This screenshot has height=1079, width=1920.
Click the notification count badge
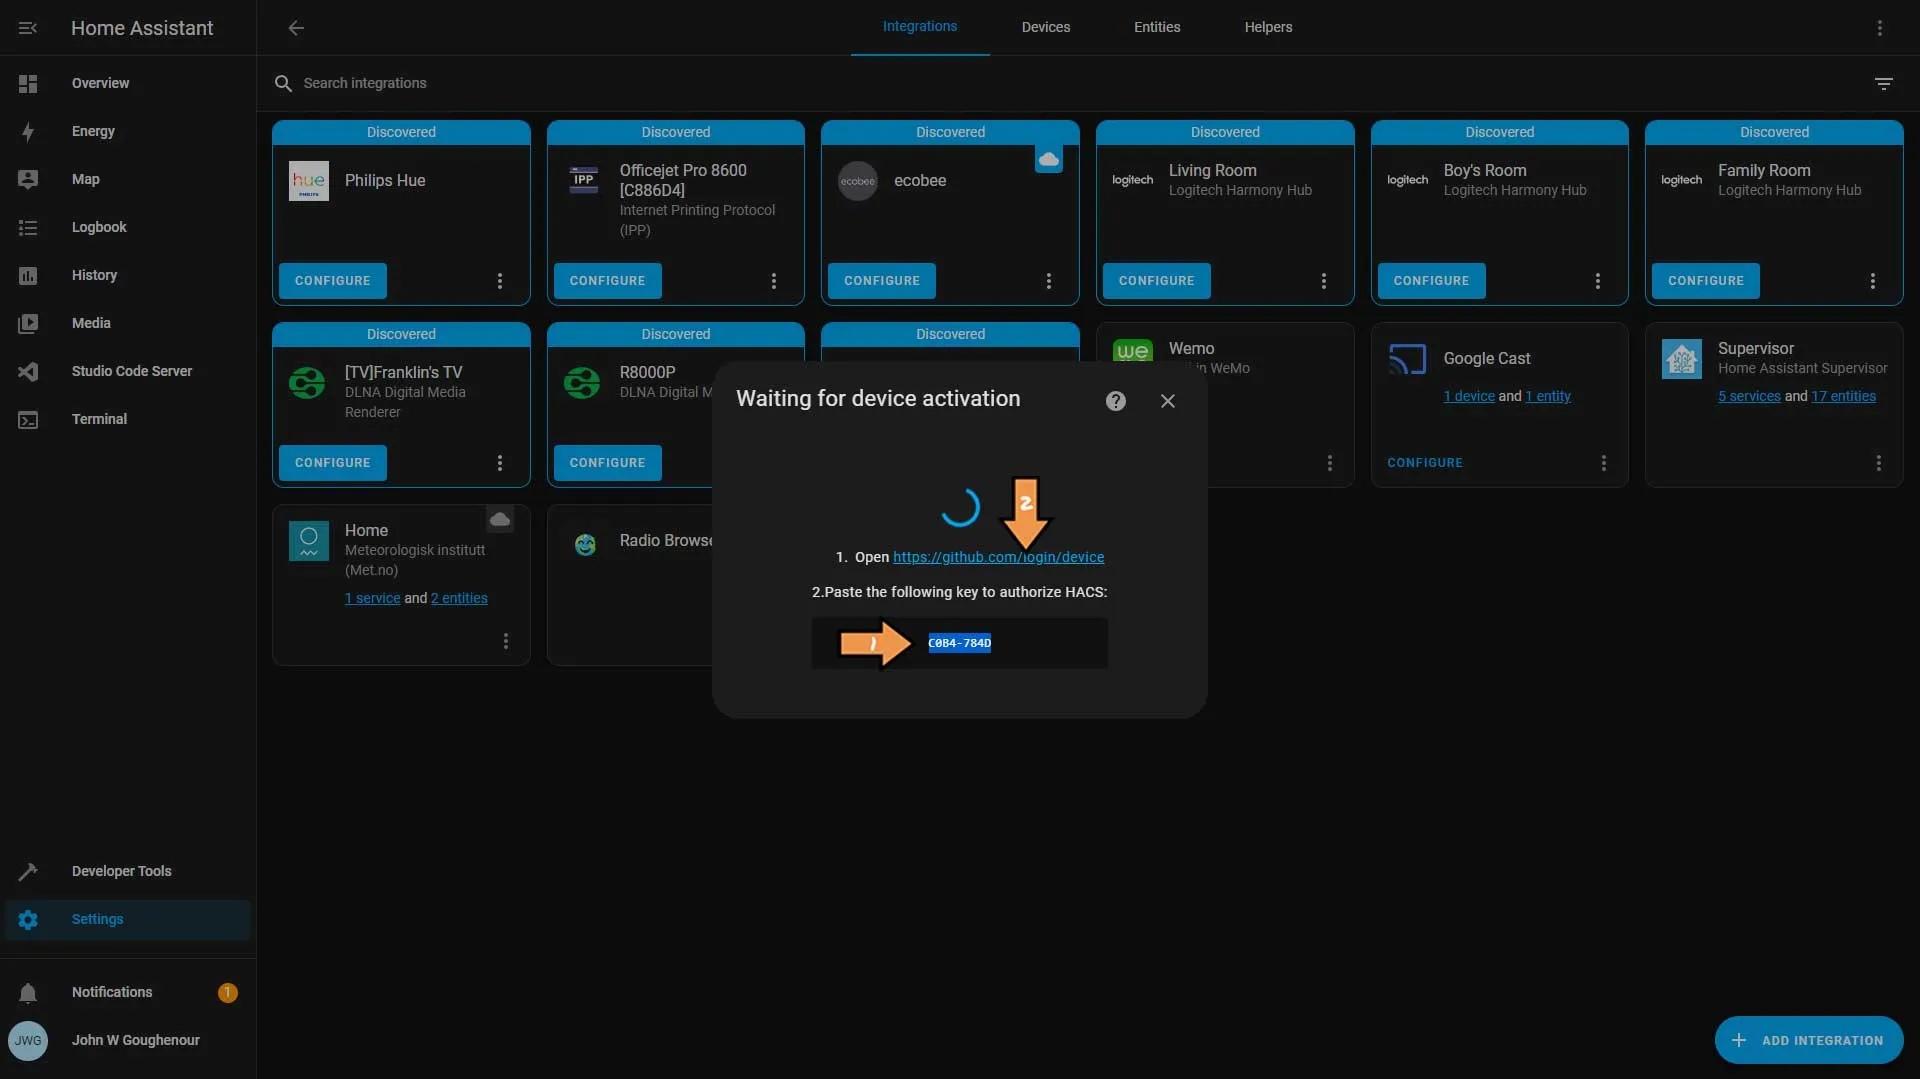pyautogui.click(x=228, y=993)
